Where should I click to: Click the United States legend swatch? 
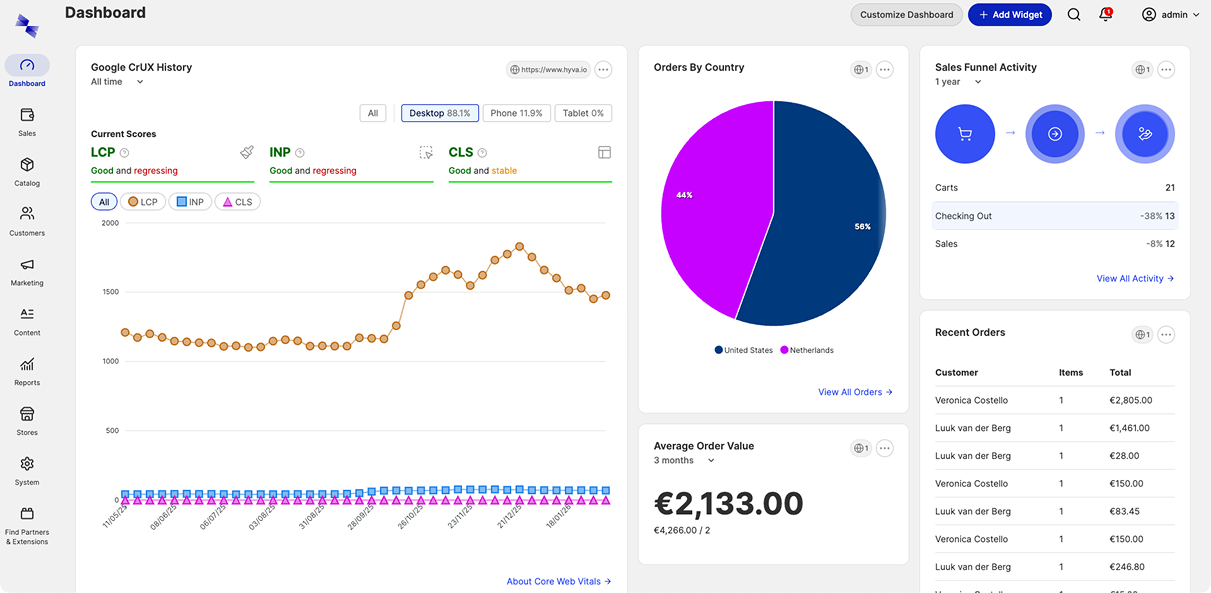(719, 350)
